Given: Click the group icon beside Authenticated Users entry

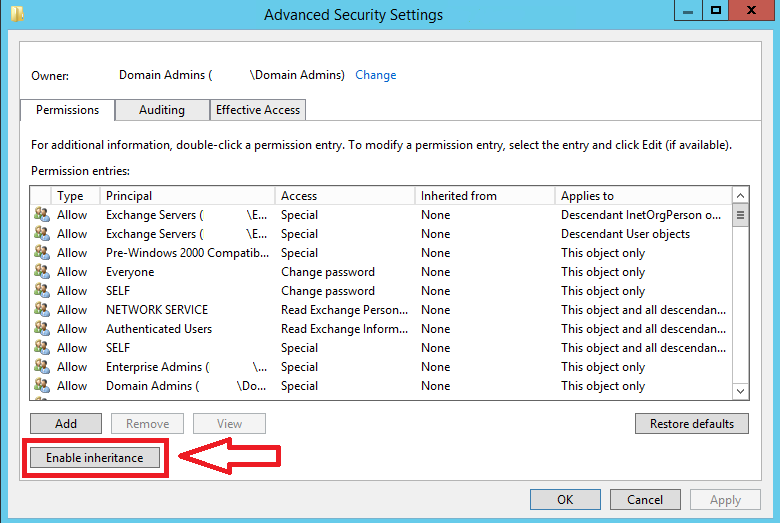Looking at the screenshot, I should (42, 328).
